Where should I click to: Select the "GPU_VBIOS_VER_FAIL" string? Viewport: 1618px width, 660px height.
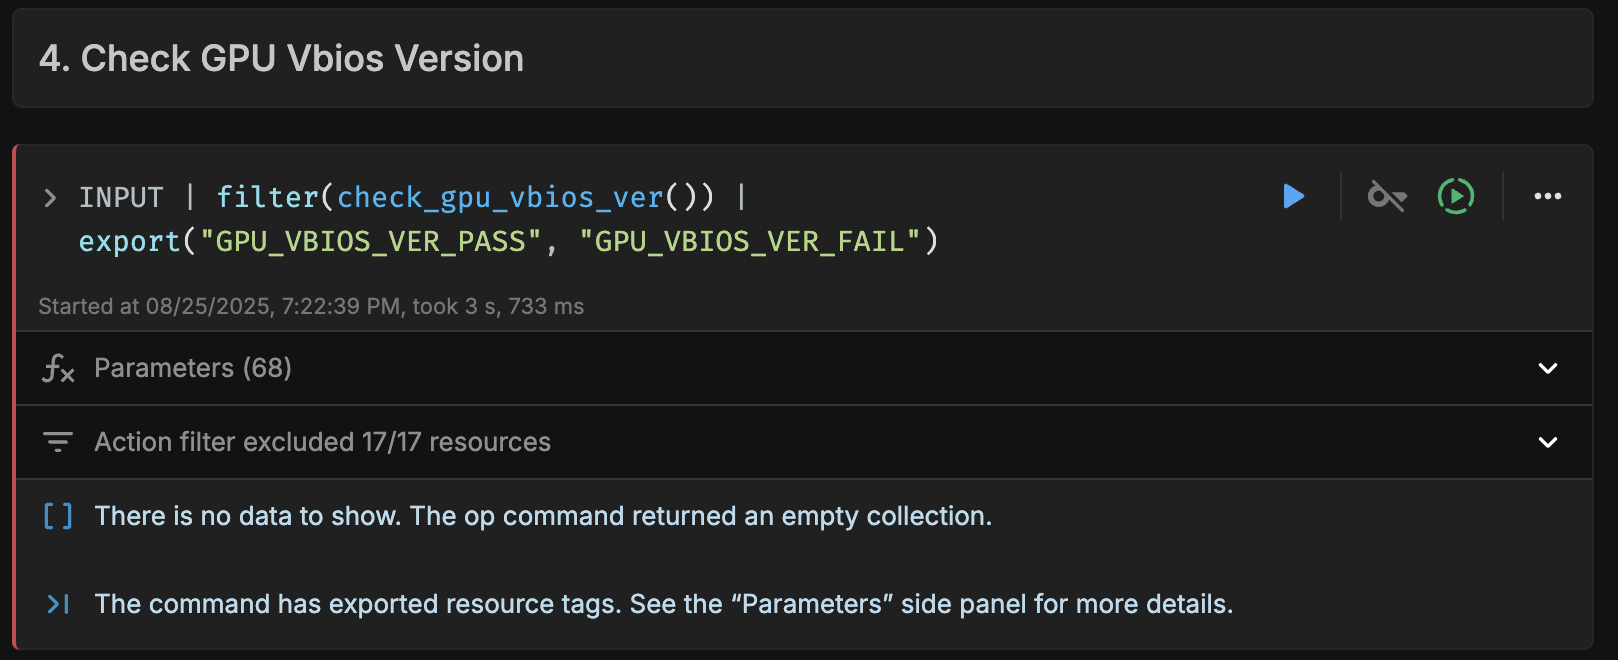[x=749, y=242]
